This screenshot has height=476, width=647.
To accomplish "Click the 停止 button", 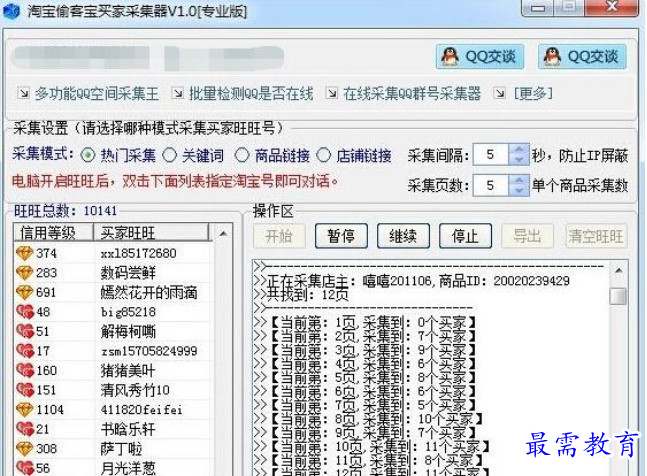I will pos(465,236).
